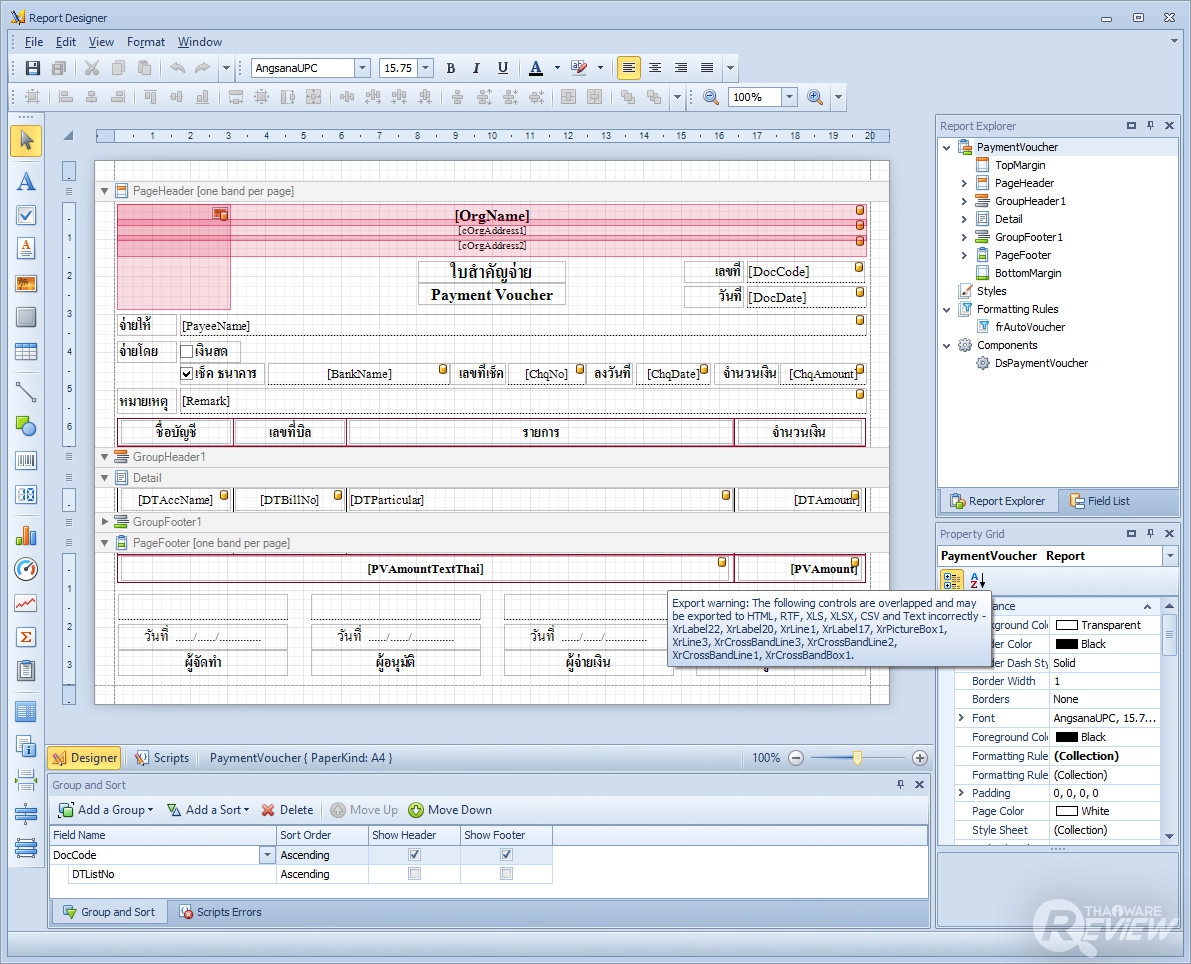Click the Zoom In magnifier icon
The width and height of the screenshot is (1191, 964).
point(815,97)
